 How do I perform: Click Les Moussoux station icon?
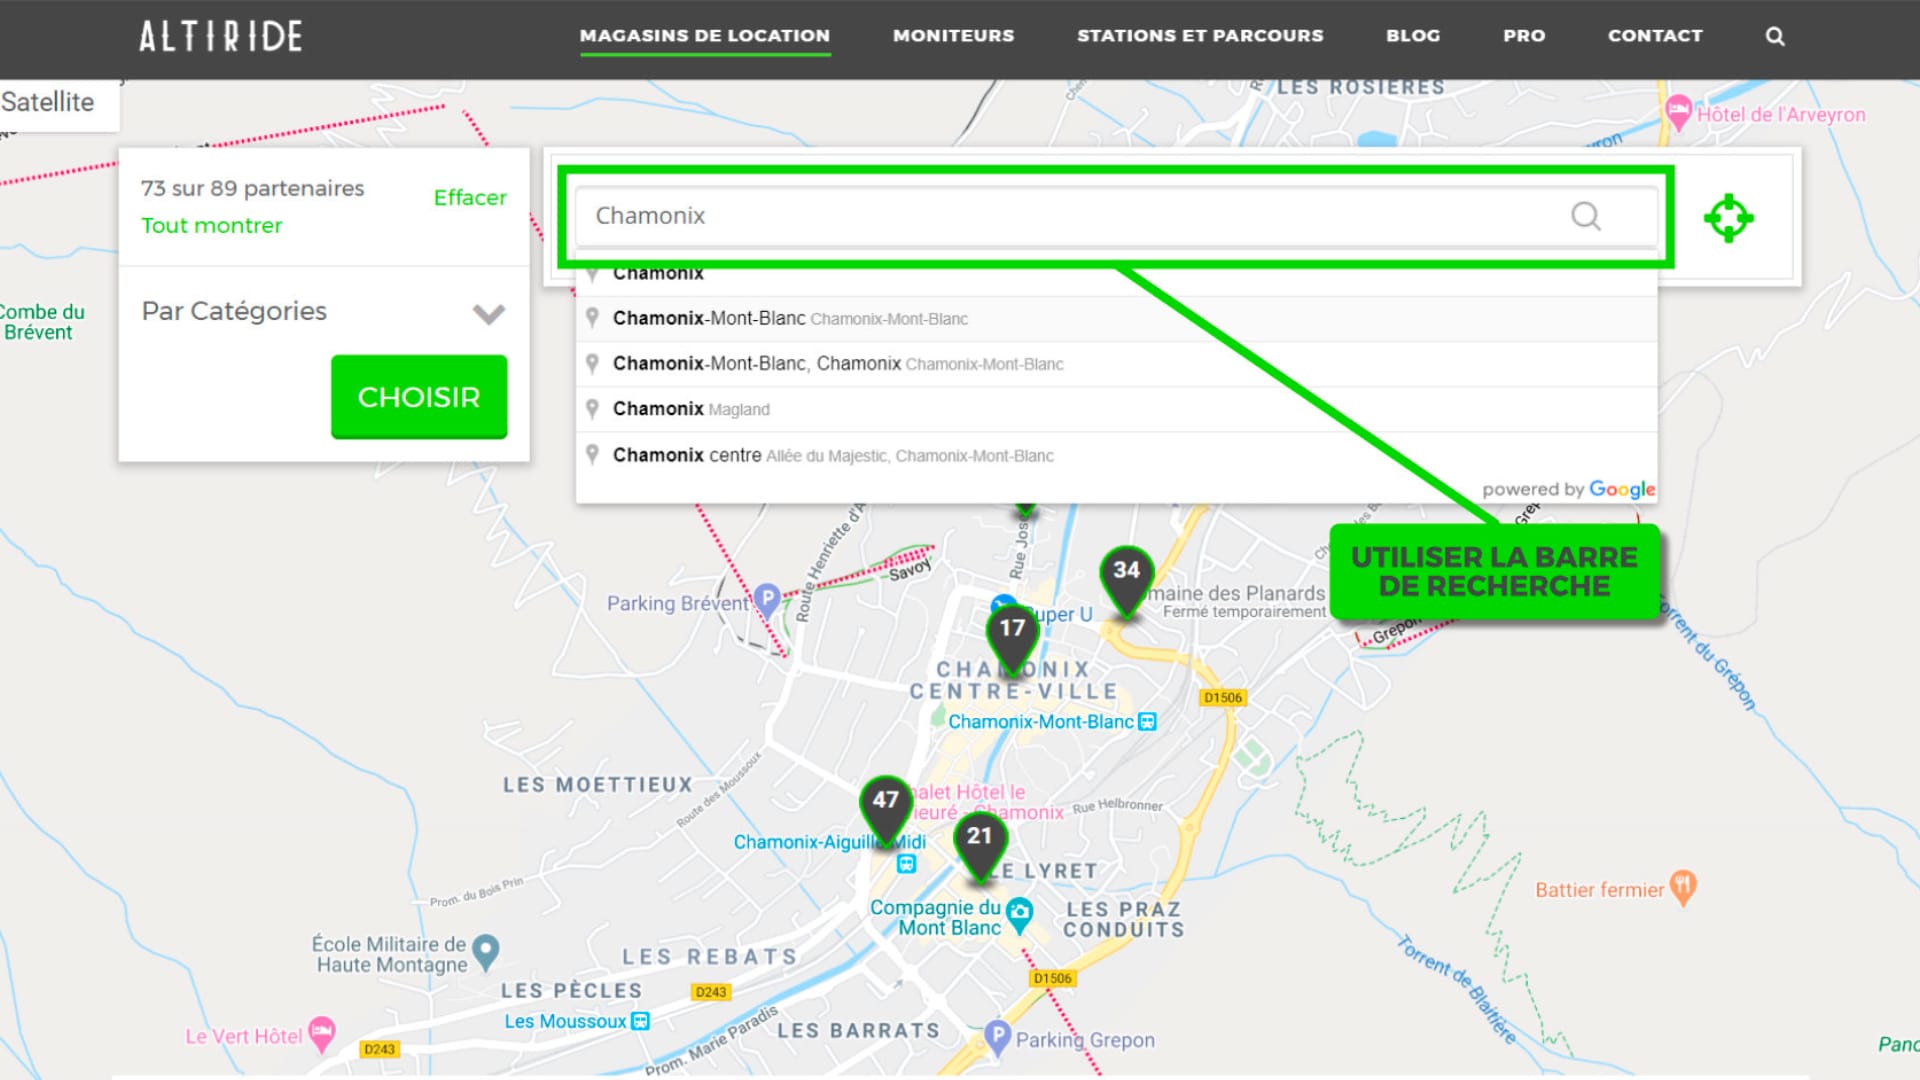(x=641, y=1021)
